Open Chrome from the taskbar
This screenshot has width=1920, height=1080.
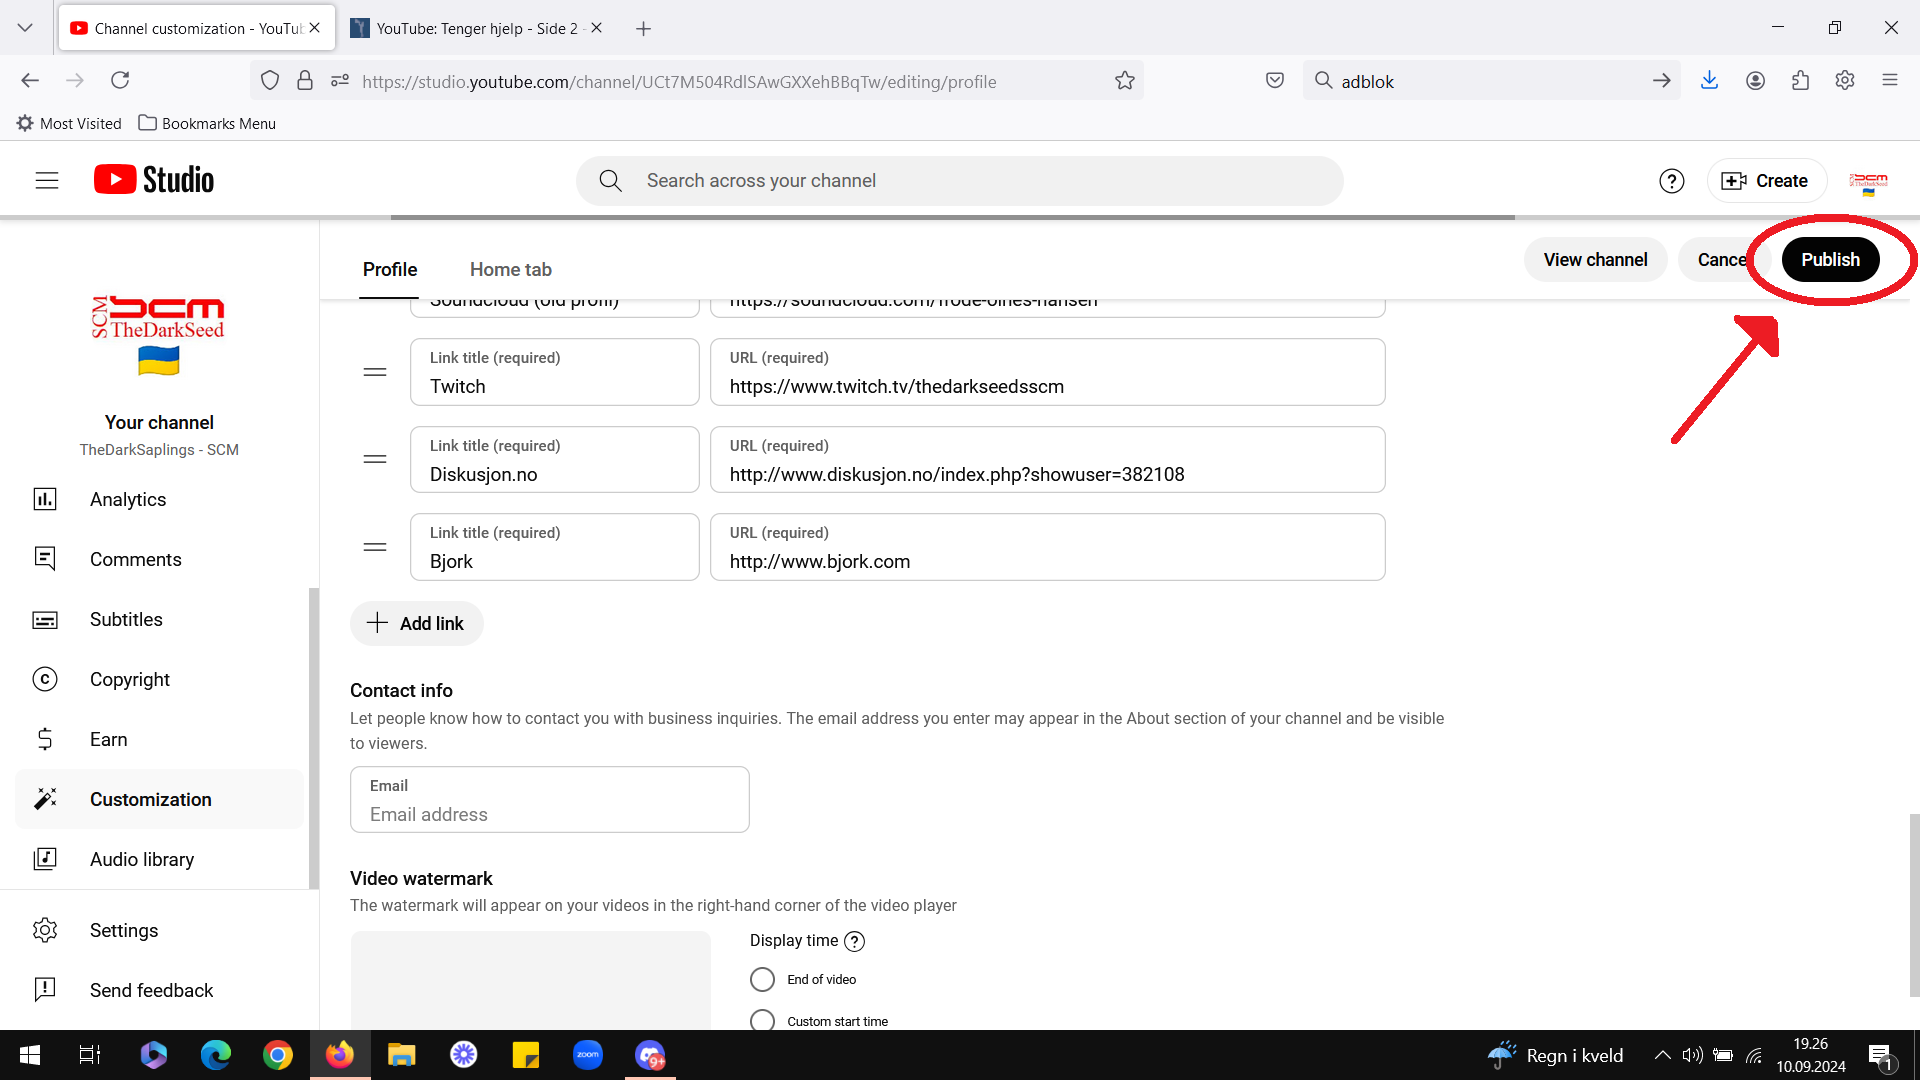click(278, 1055)
